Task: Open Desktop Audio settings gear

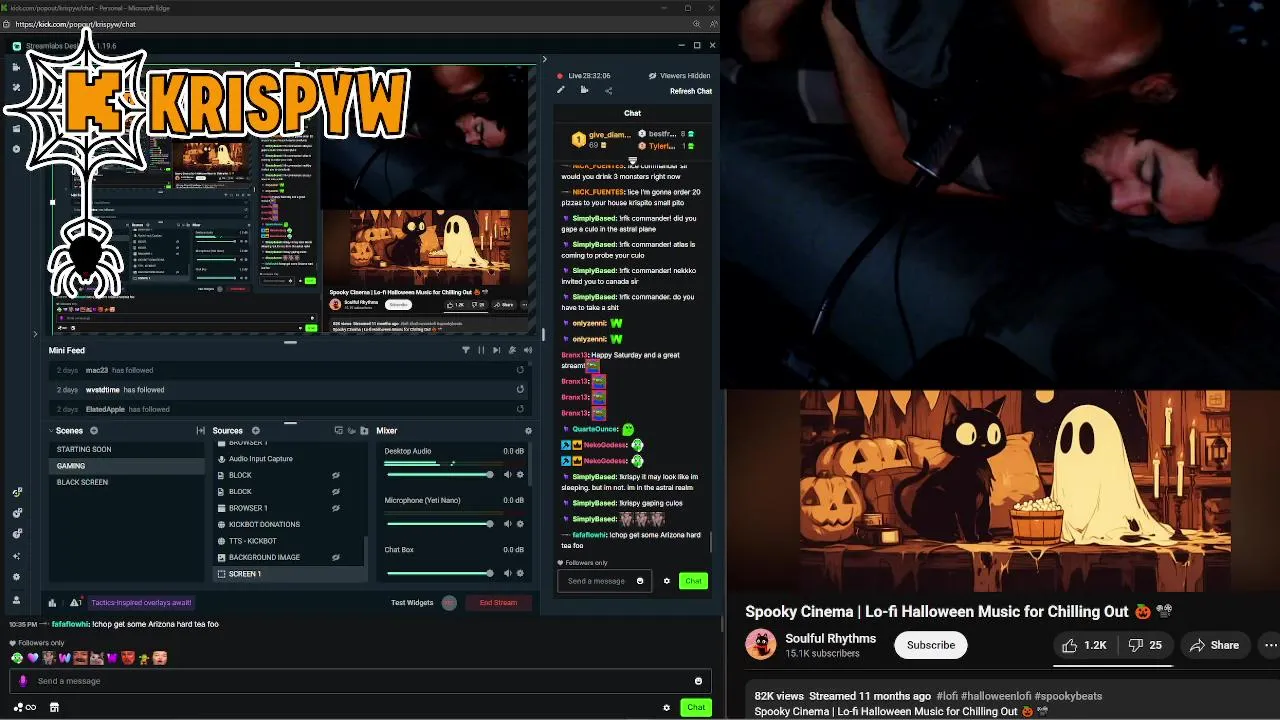Action: pyautogui.click(x=520, y=475)
